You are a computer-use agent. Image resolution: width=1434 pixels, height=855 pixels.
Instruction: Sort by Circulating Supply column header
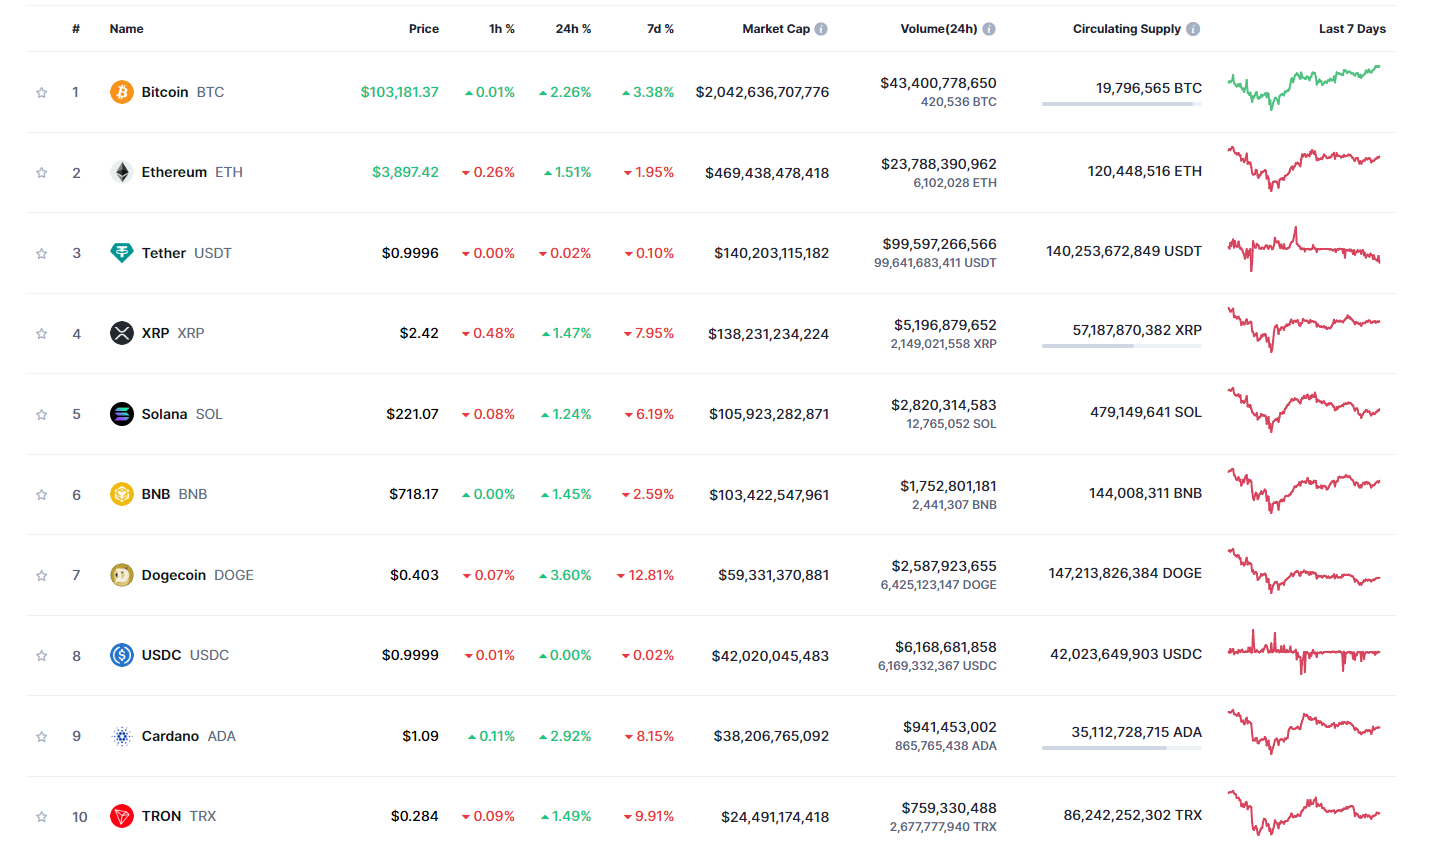click(x=1127, y=29)
